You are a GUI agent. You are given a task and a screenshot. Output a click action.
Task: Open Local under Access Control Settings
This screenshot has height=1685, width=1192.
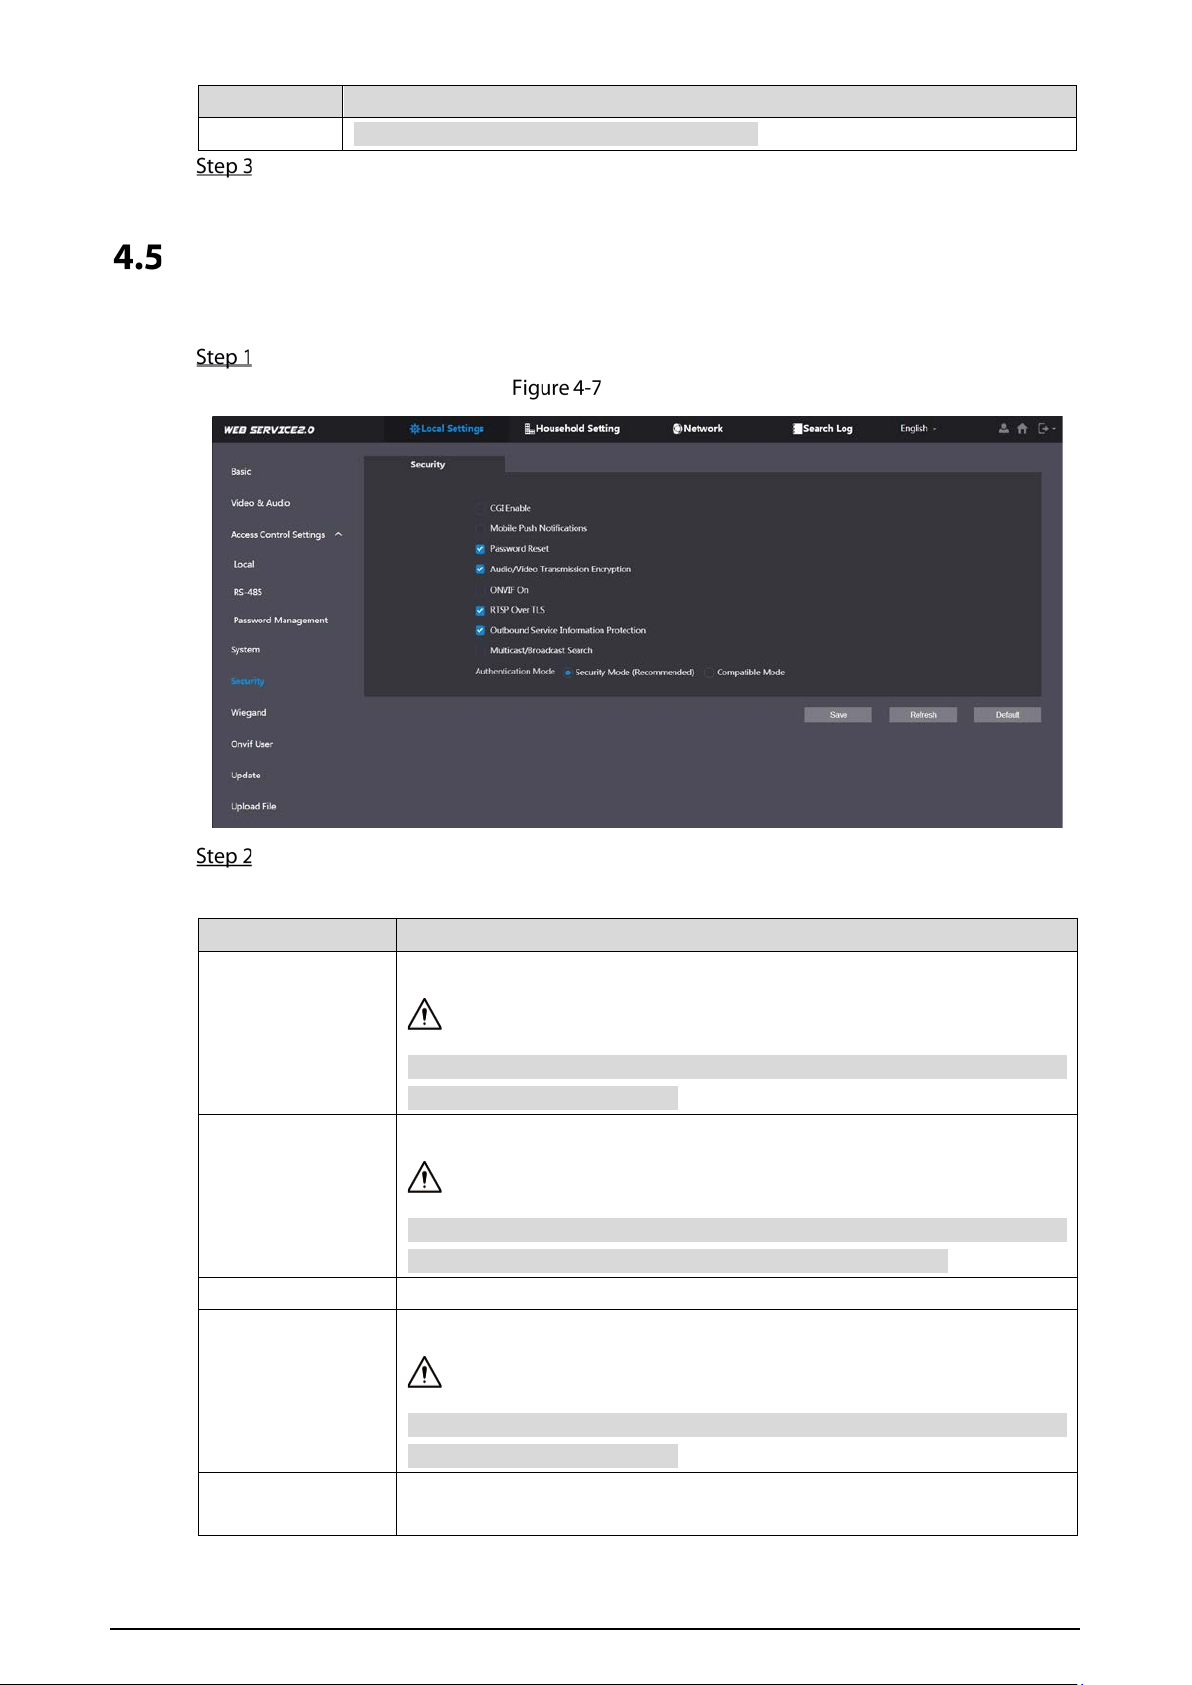tap(244, 564)
